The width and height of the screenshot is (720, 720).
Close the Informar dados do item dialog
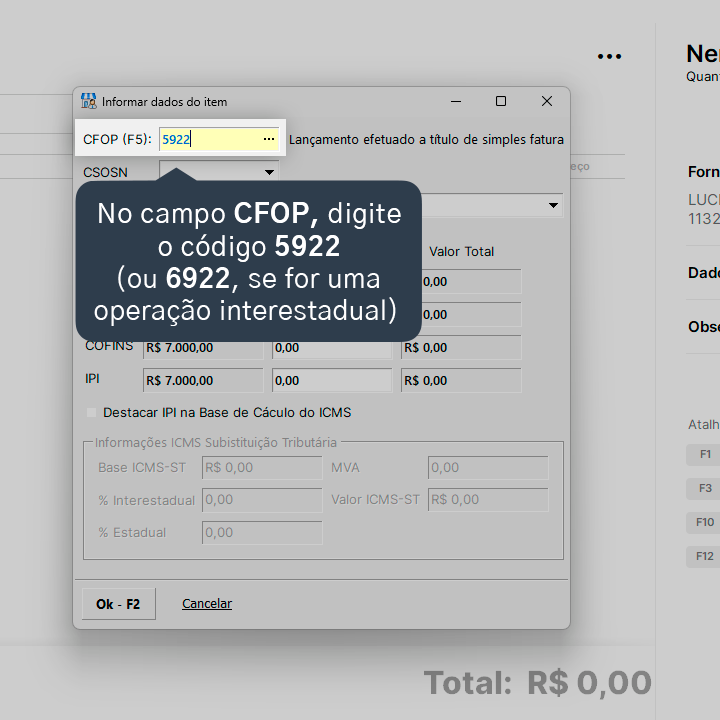tap(546, 101)
